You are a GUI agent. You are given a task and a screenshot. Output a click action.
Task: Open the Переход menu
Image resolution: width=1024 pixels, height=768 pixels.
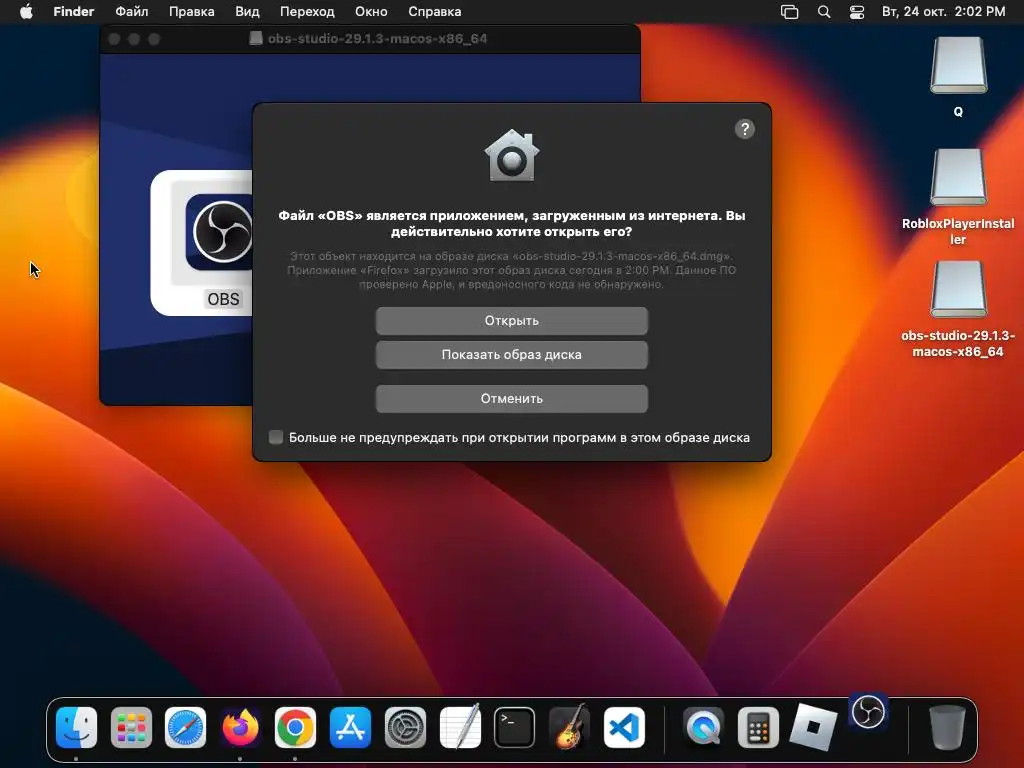tap(307, 12)
